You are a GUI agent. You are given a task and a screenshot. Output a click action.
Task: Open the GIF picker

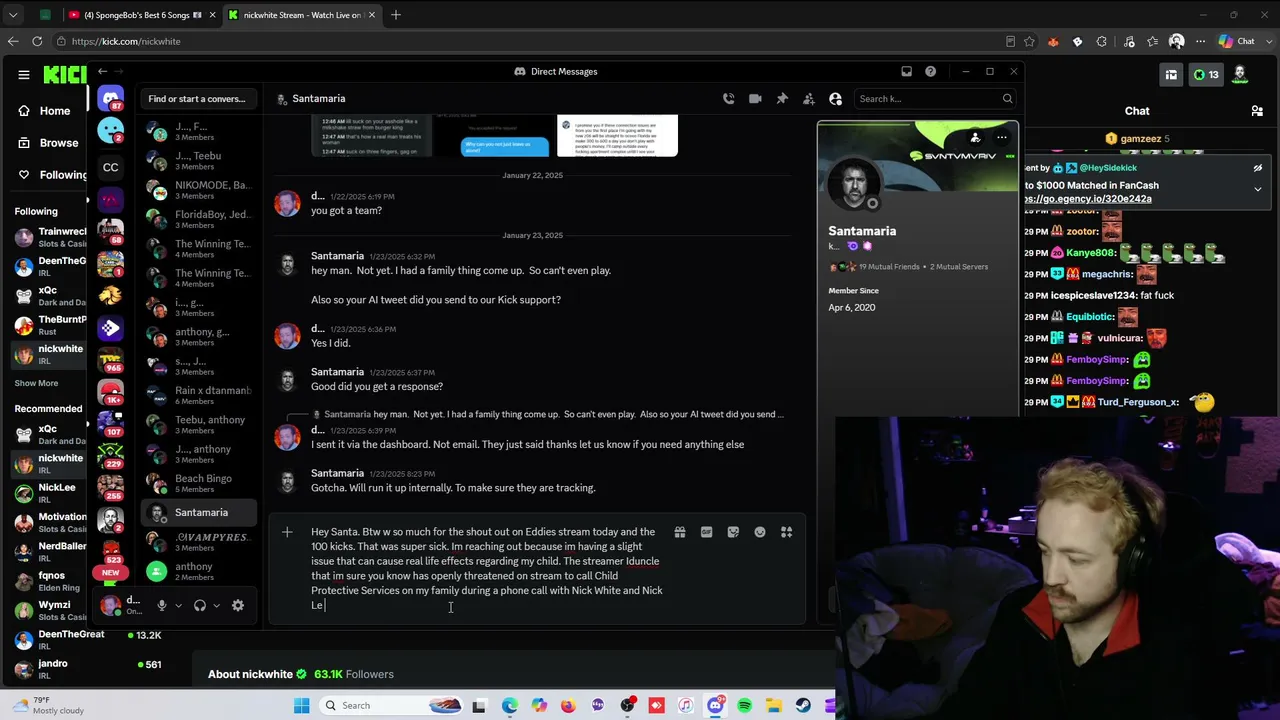[x=706, y=532]
